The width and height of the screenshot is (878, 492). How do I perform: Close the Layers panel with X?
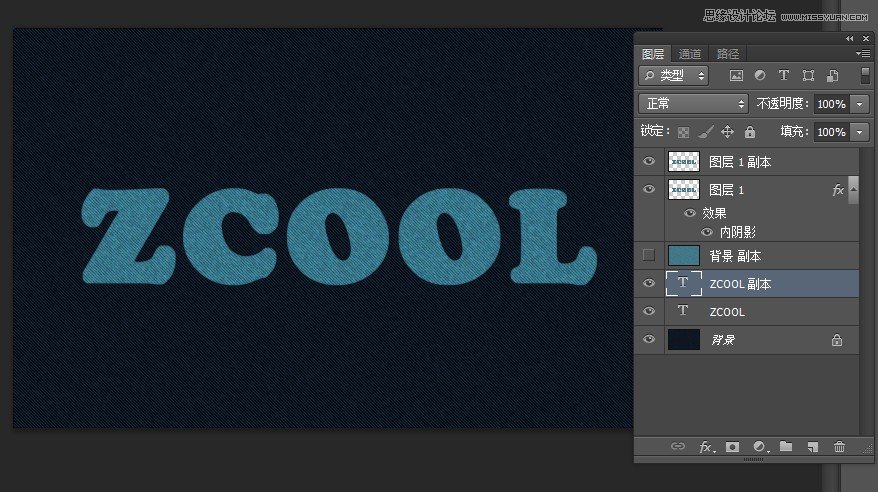[866, 39]
